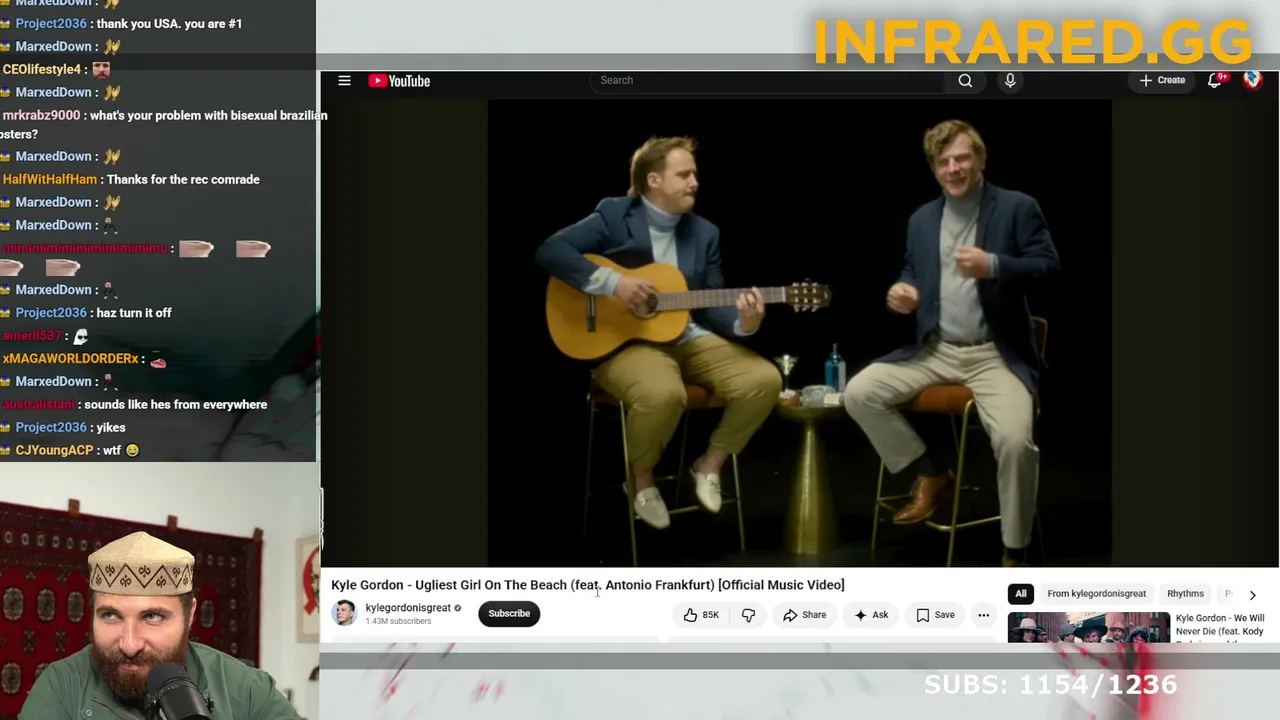Open kylegordonisgreat channel avatar
Screen dimensions: 1280x720
tap(344, 613)
